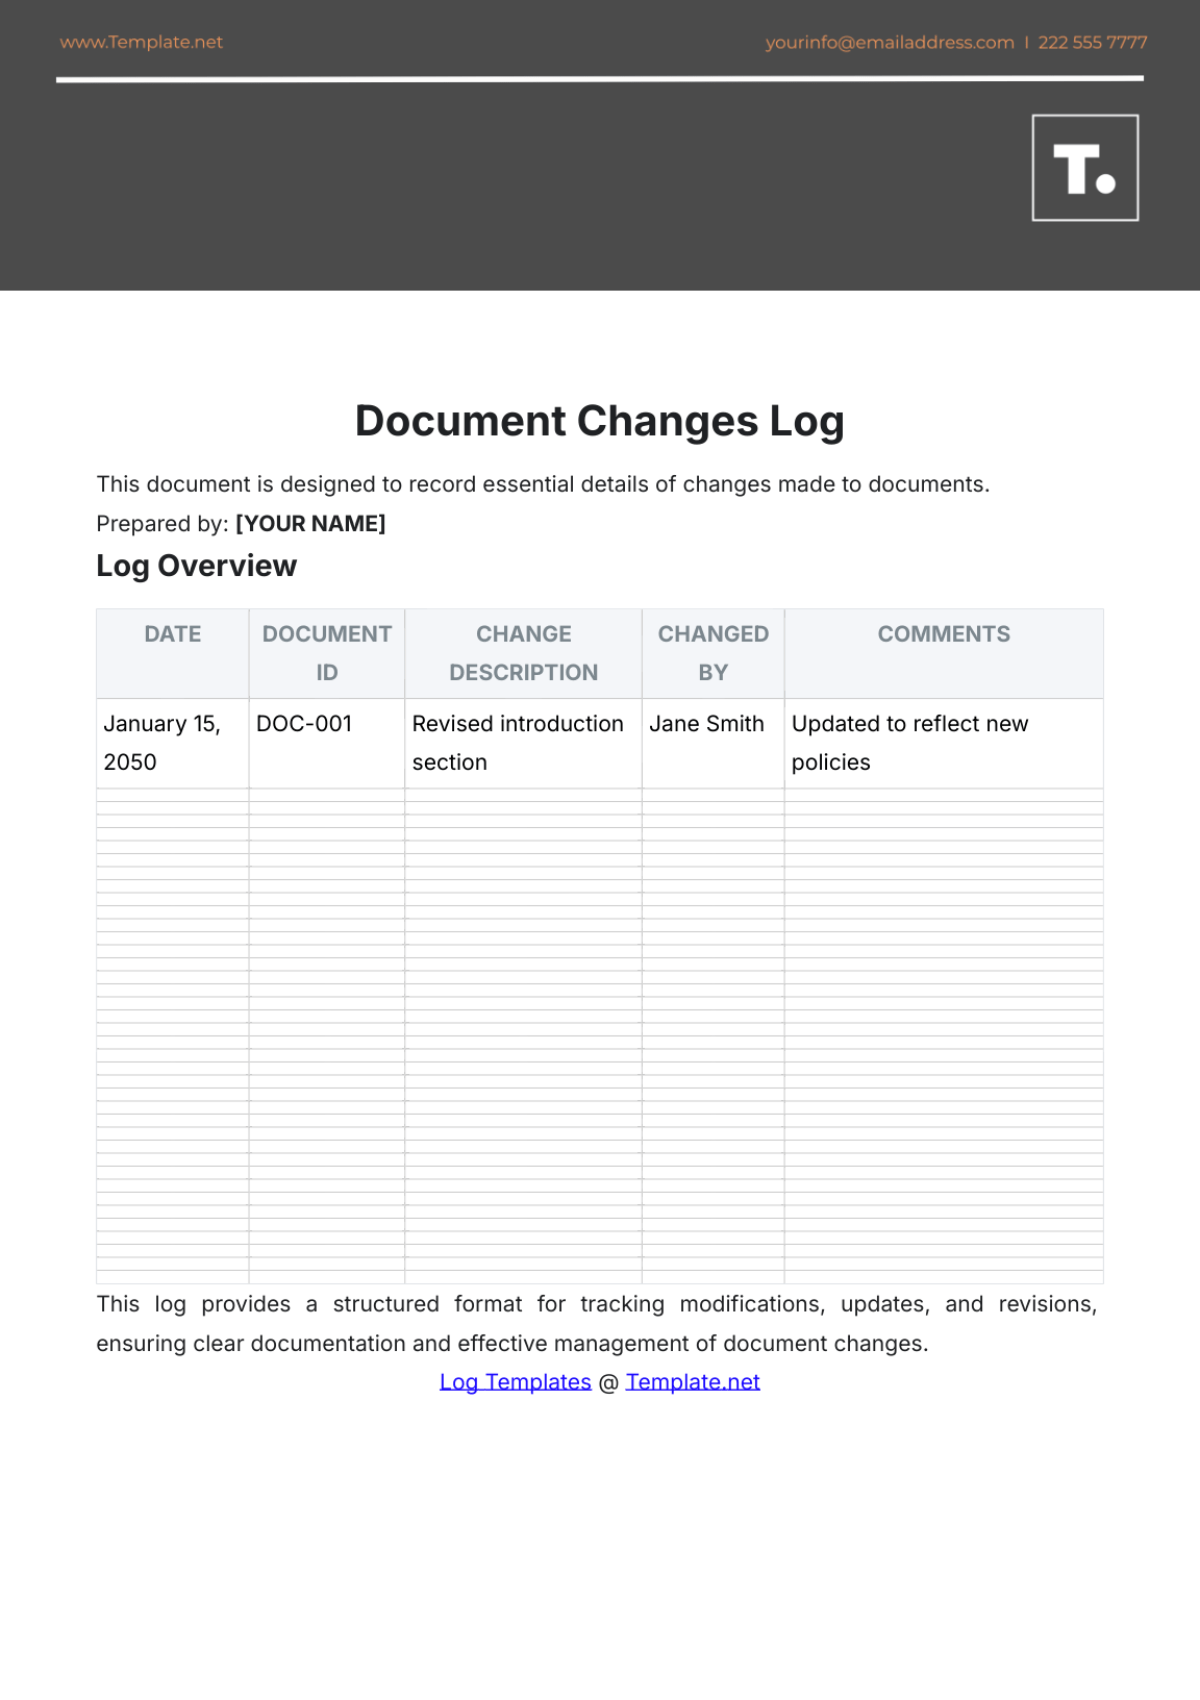1200x1700 pixels.
Task: Click the yourinfo@emailaddress.com email text
Action: [x=890, y=42]
